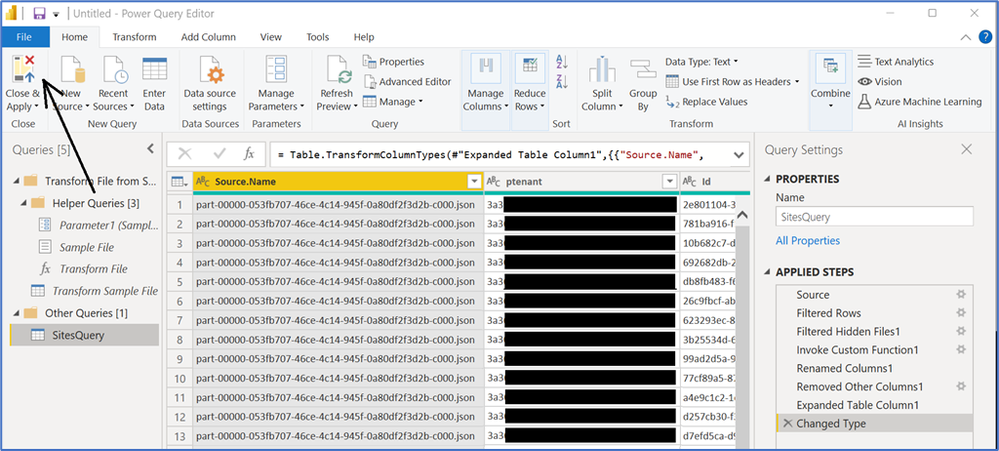Open the ptenant column filter dropdown
The image size is (999, 451).
[669, 182]
